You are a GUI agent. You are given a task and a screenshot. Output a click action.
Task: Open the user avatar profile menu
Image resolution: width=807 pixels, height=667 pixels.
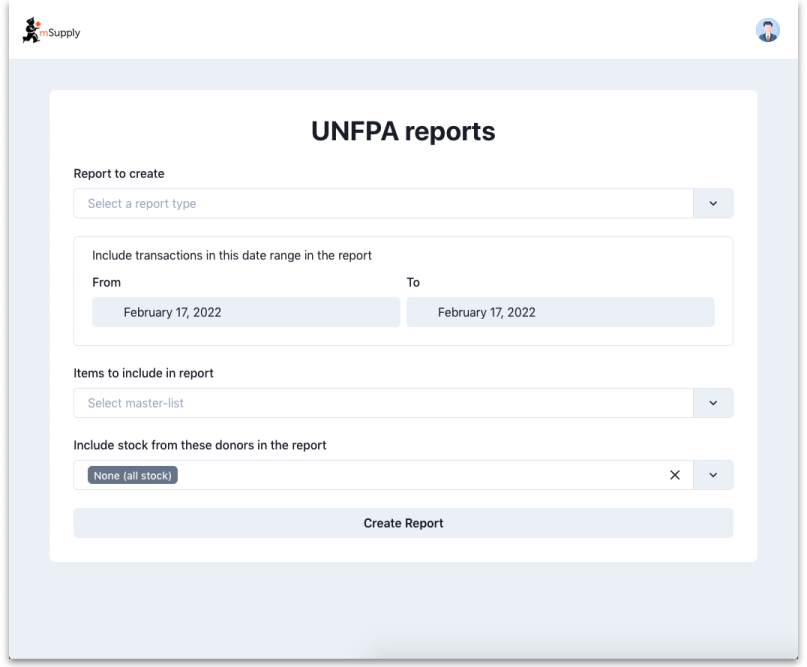767,30
